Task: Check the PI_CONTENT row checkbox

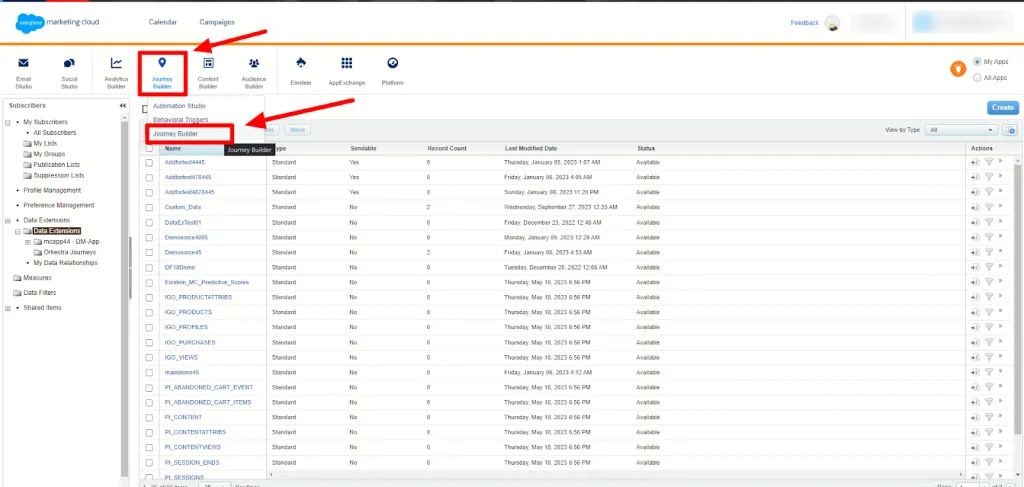Action: (150, 417)
